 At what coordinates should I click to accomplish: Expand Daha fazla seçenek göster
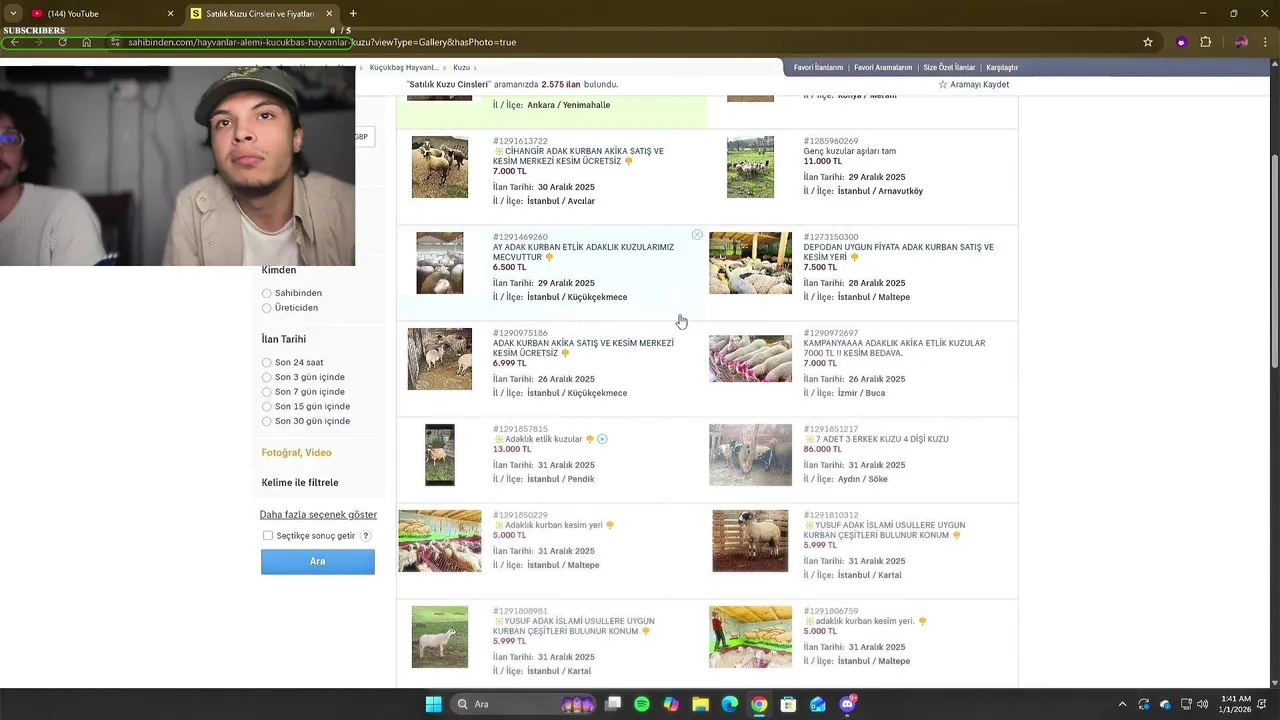318,515
